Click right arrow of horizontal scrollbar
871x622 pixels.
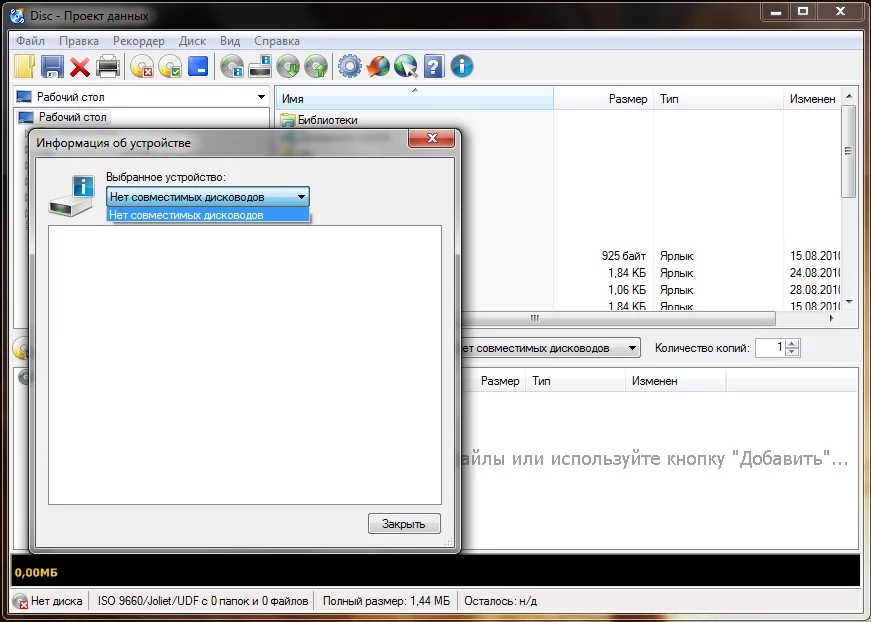pos(832,318)
